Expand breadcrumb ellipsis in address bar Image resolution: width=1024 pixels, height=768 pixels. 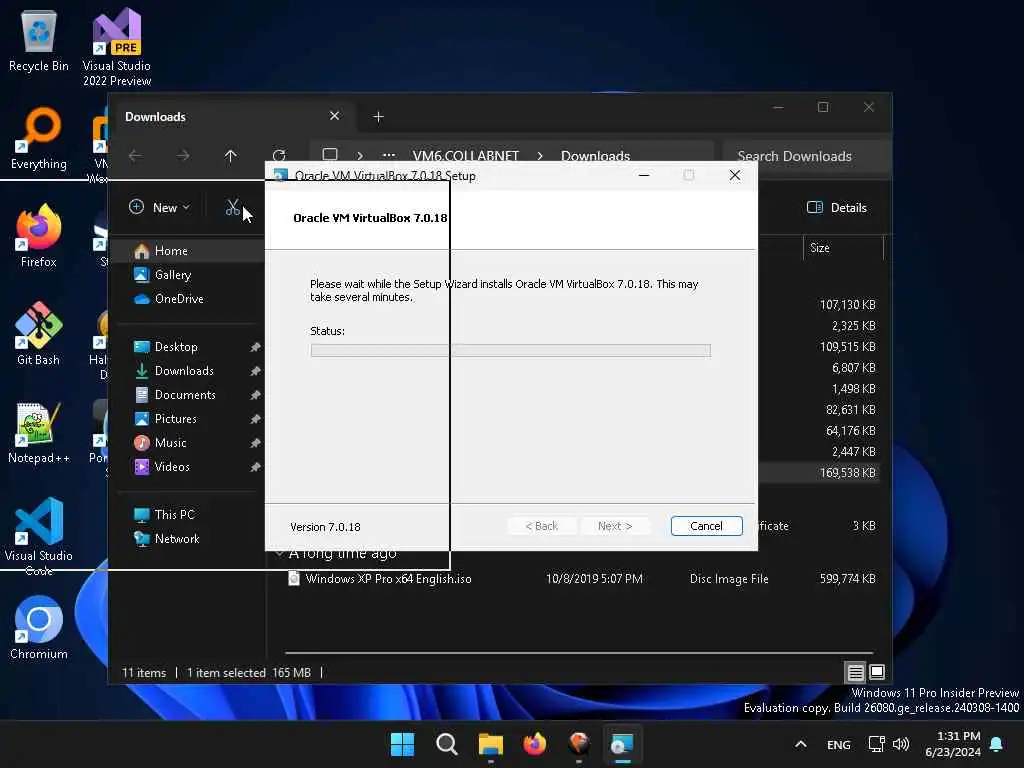(389, 156)
